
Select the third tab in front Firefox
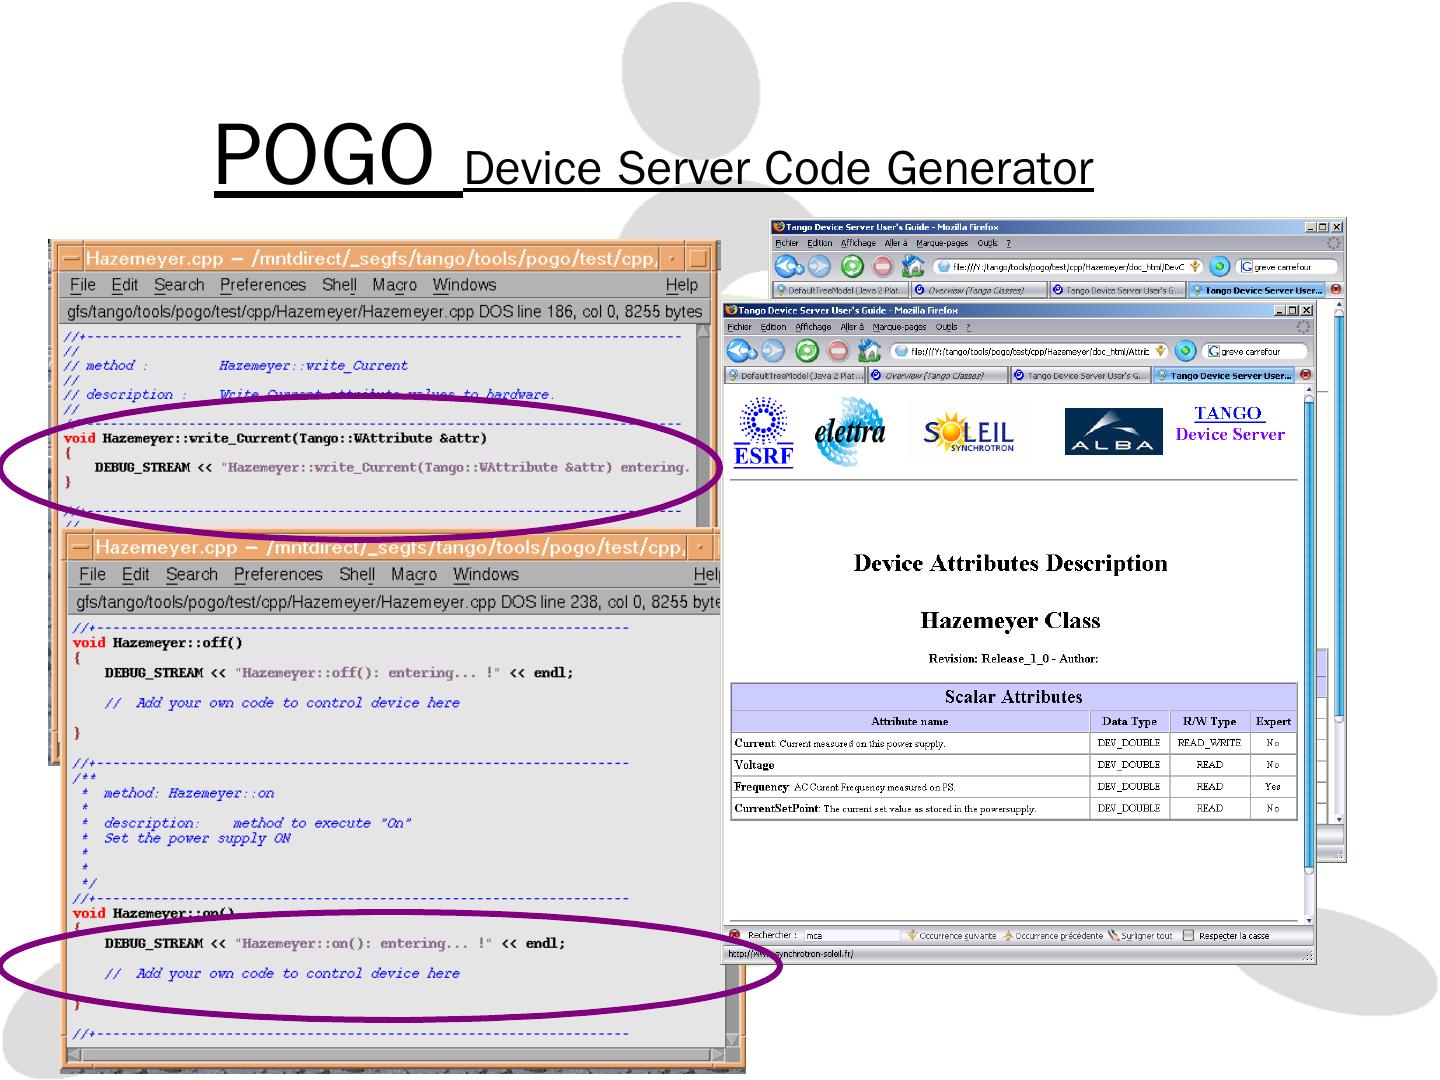(x=1080, y=376)
